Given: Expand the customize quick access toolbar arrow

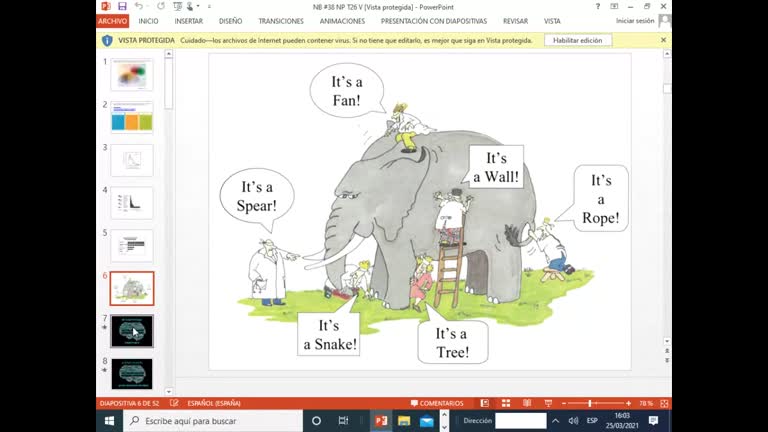Looking at the screenshot, I should tap(211, 6).
